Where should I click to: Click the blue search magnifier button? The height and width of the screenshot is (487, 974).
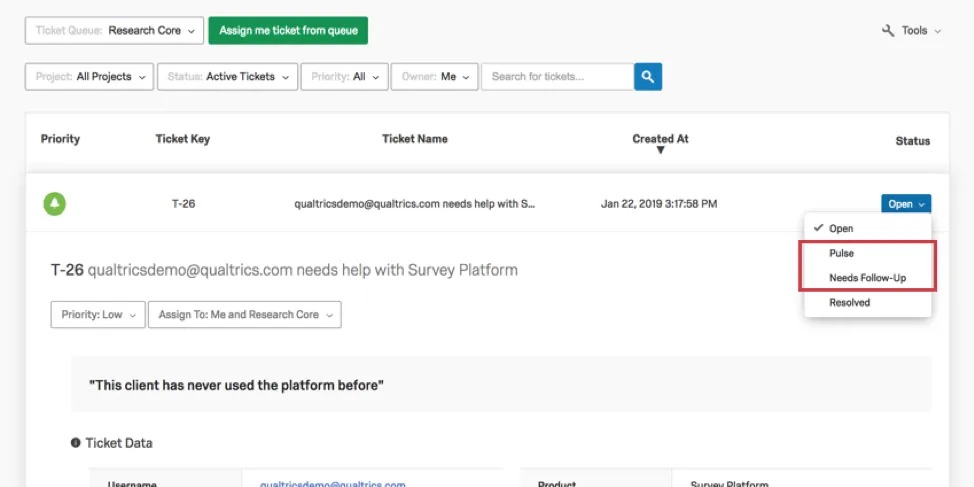pos(647,77)
